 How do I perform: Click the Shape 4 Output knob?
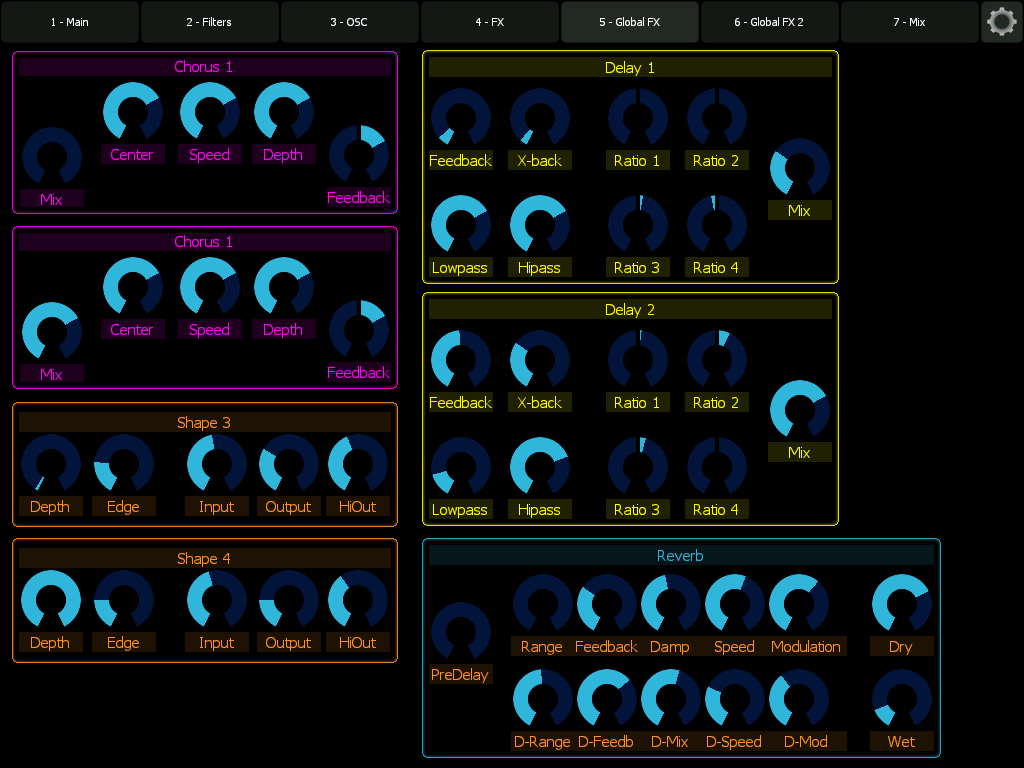pos(289,600)
